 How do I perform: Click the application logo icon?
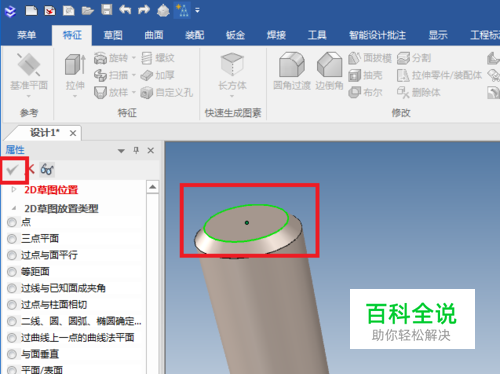pos(10,11)
